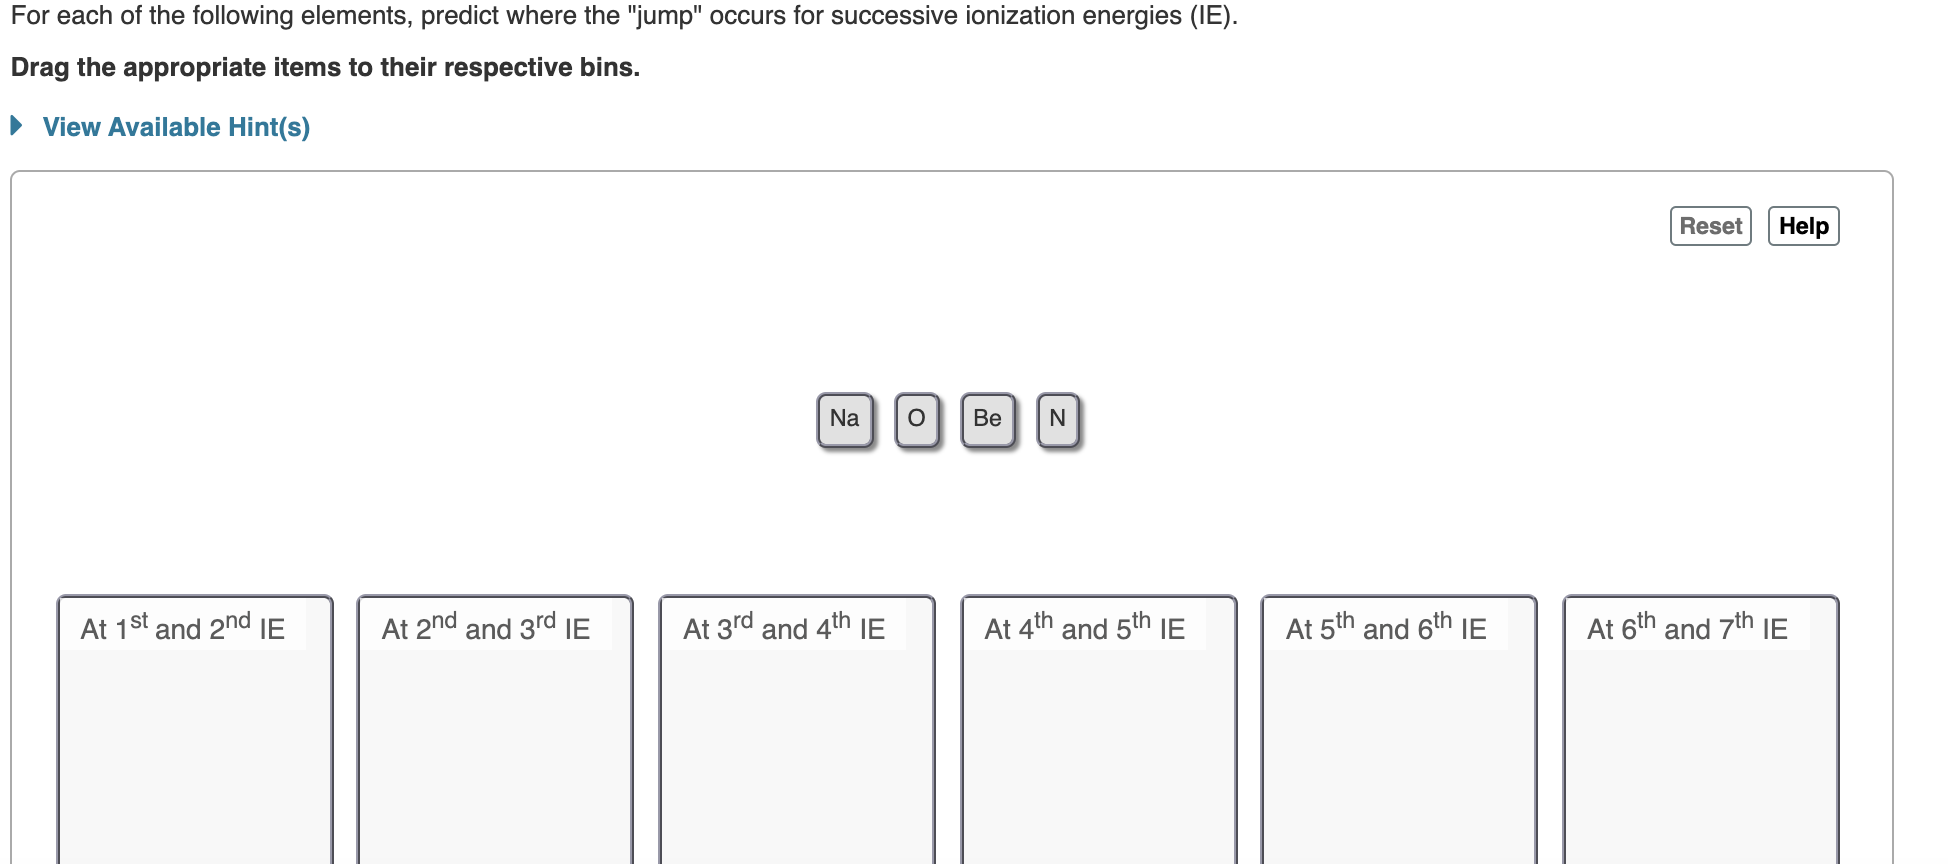Screen dimensions: 1948x864
Task: Click the 'At 1st and 2nd IE' bin
Action: (195, 730)
